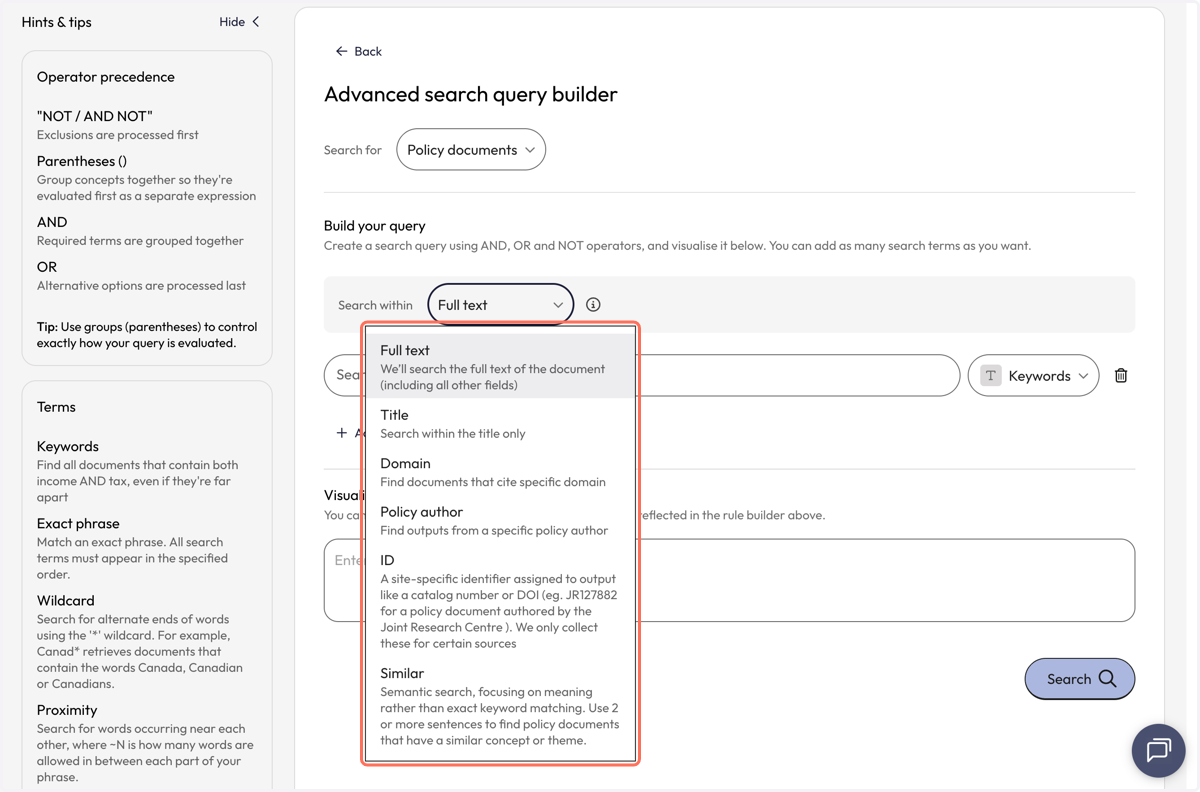Viewport: 1200px width, 792px height.
Task: Delete search term with trash icon
Action: pos(1121,376)
